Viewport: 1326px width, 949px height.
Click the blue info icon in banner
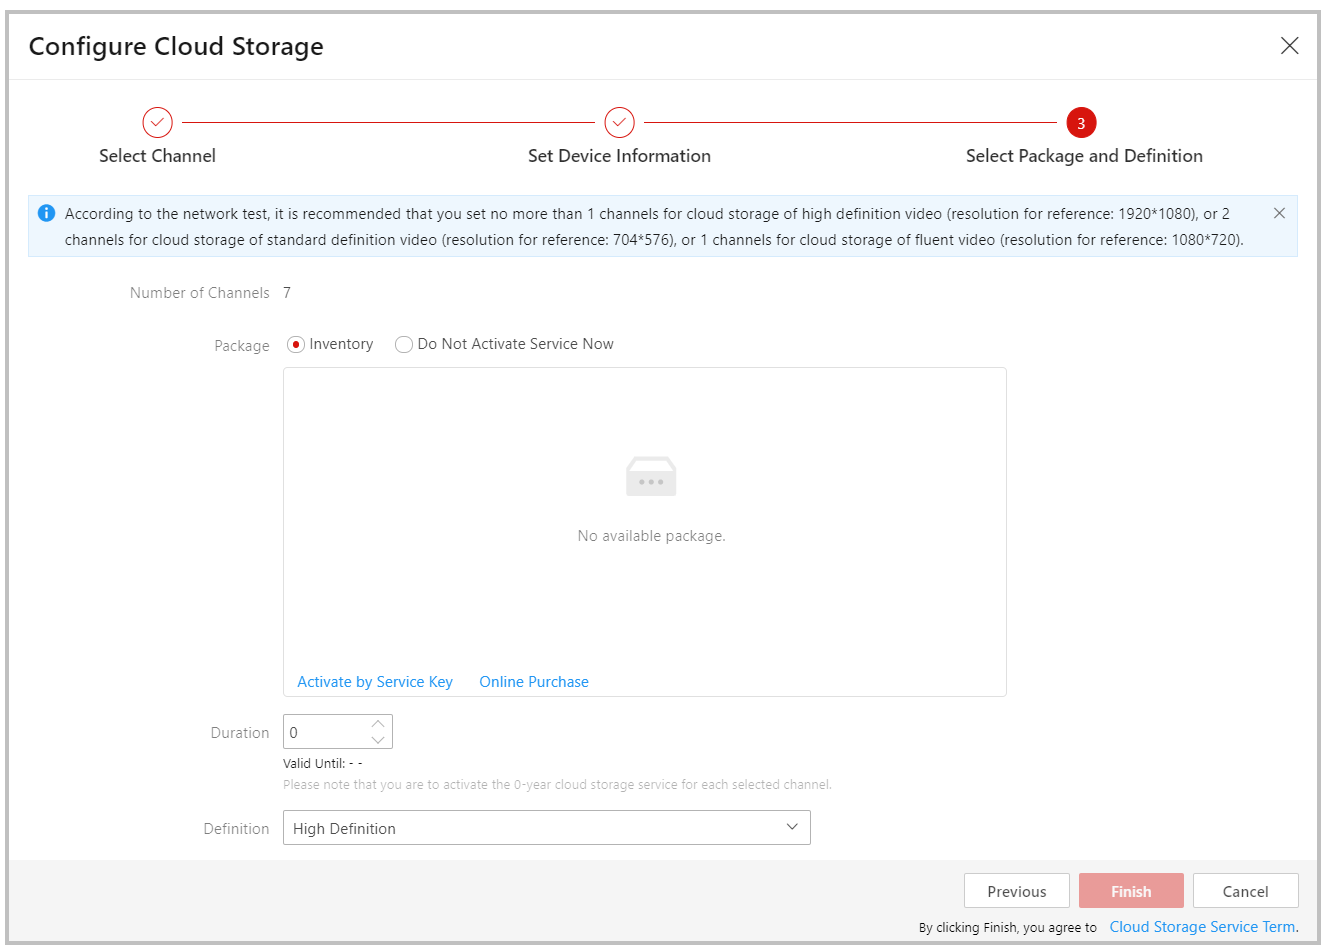pos(46,213)
